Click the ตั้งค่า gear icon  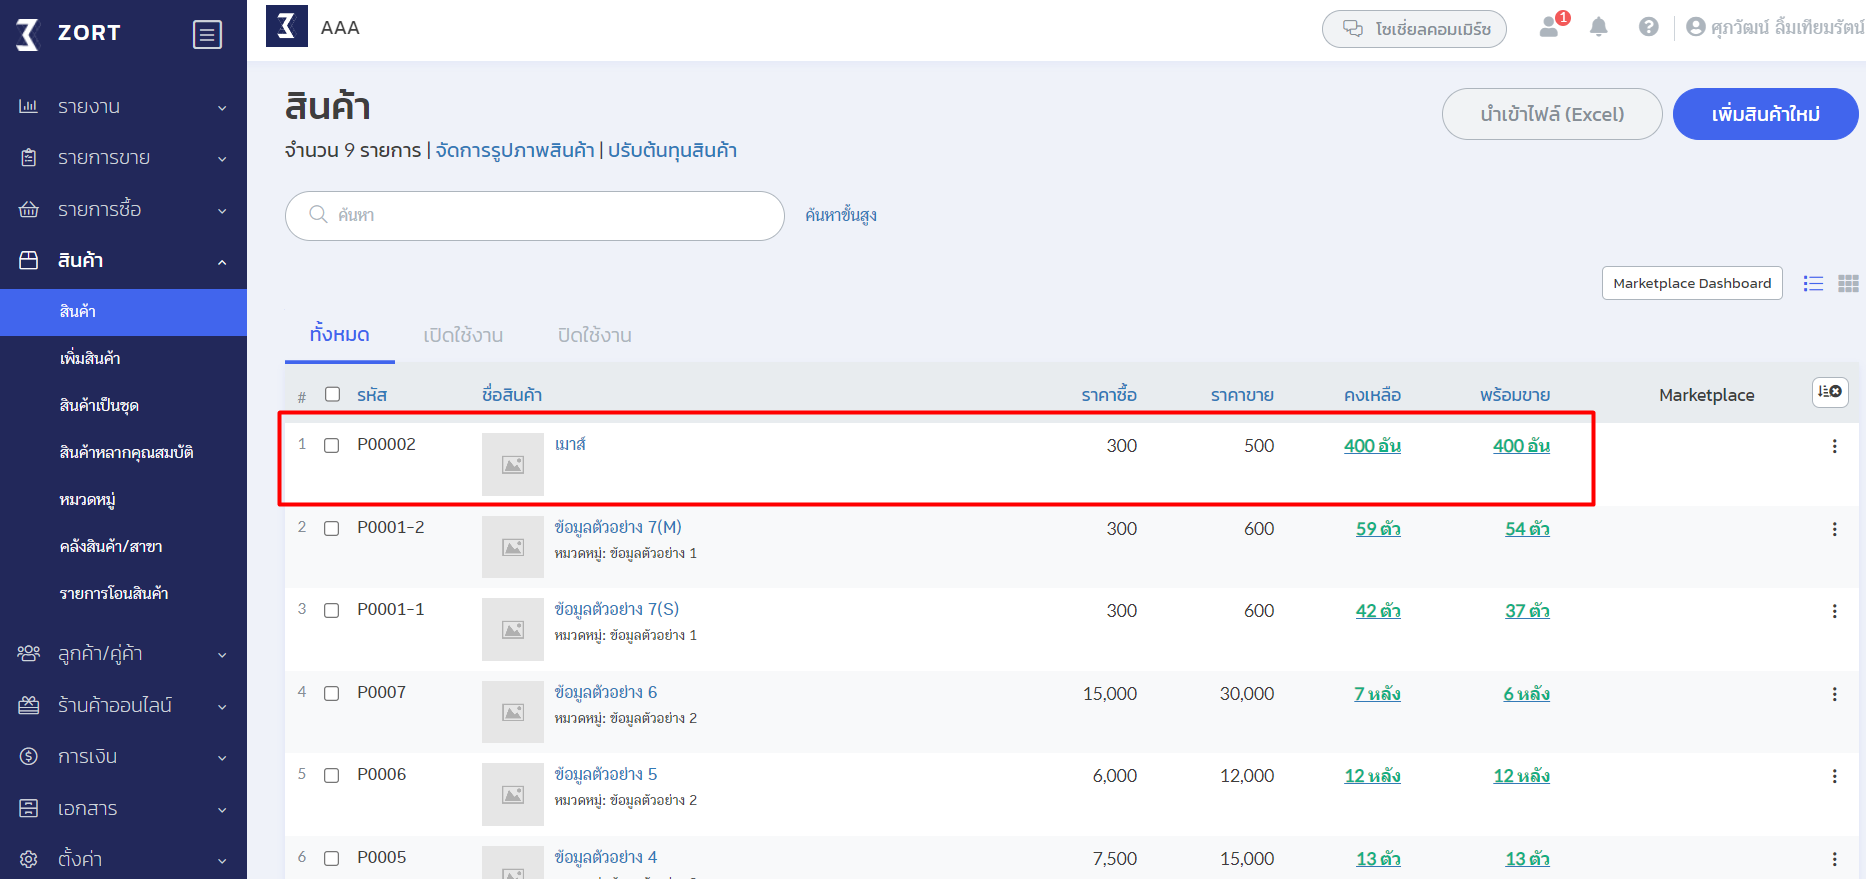(29, 859)
